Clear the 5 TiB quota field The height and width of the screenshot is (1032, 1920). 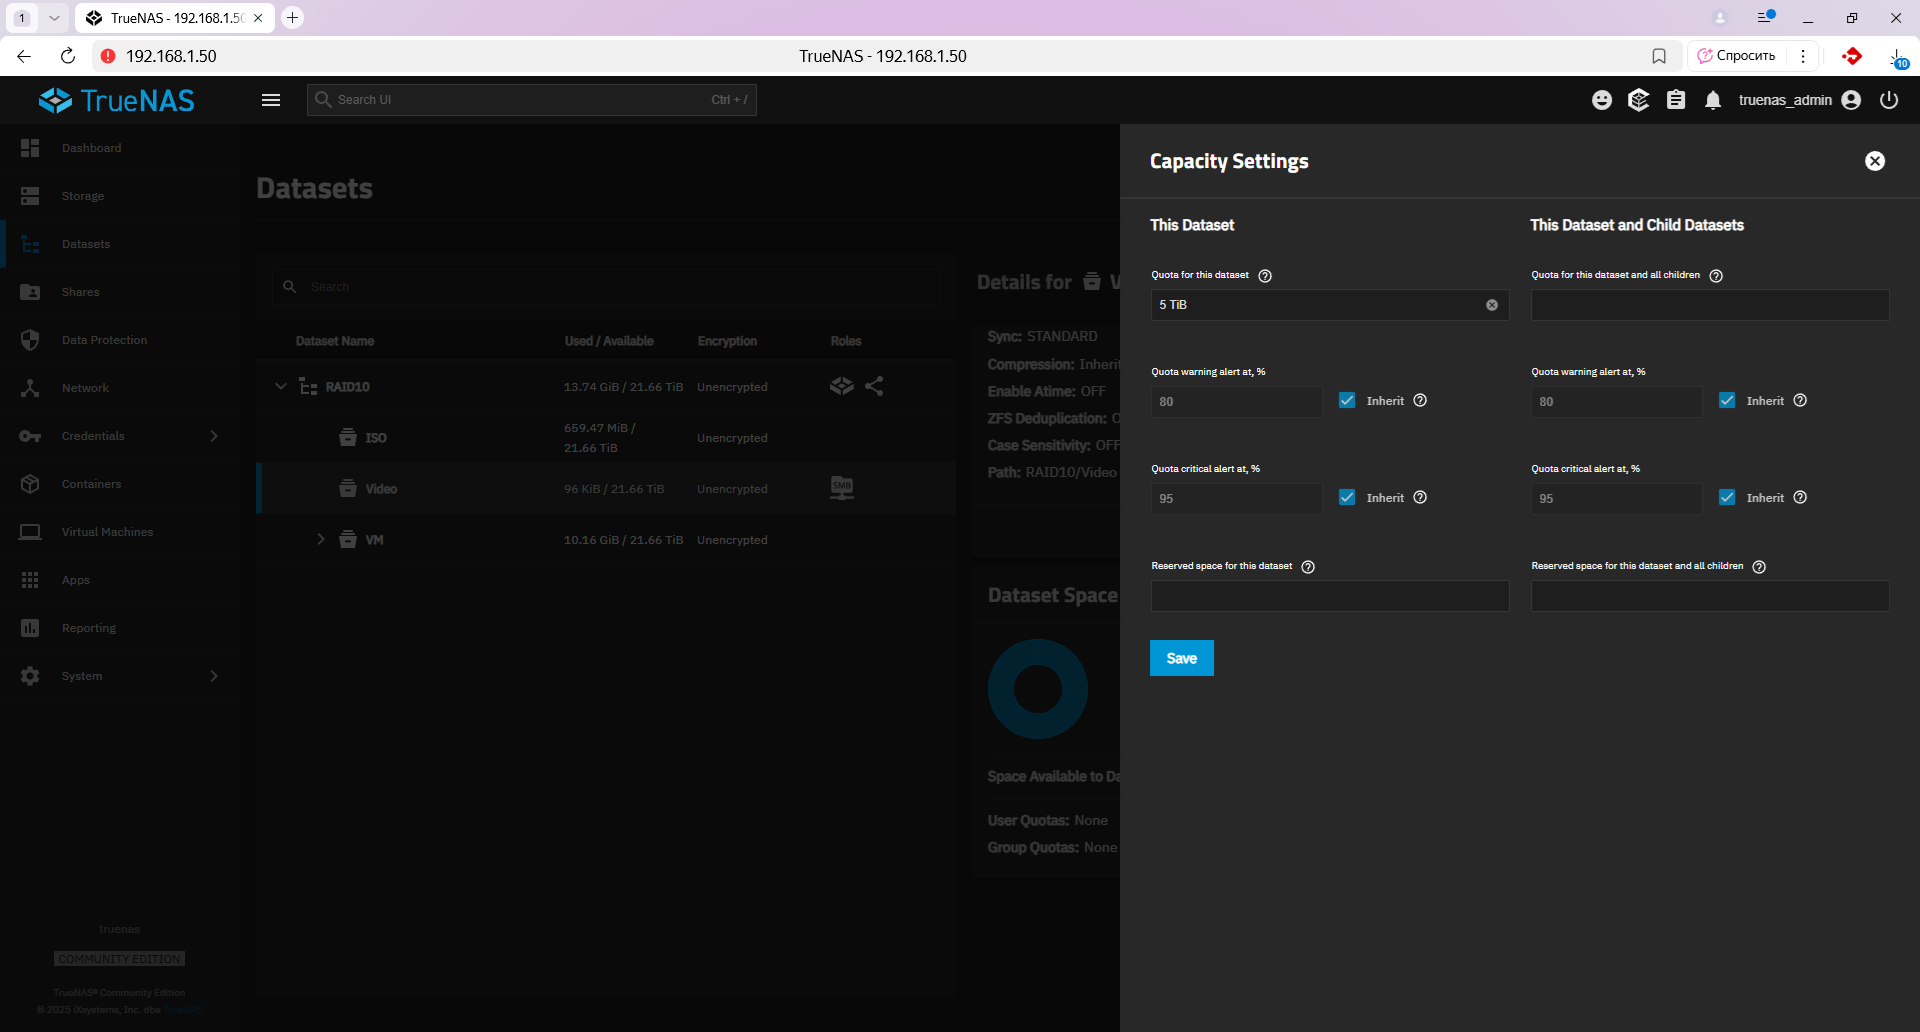click(1492, 305)
